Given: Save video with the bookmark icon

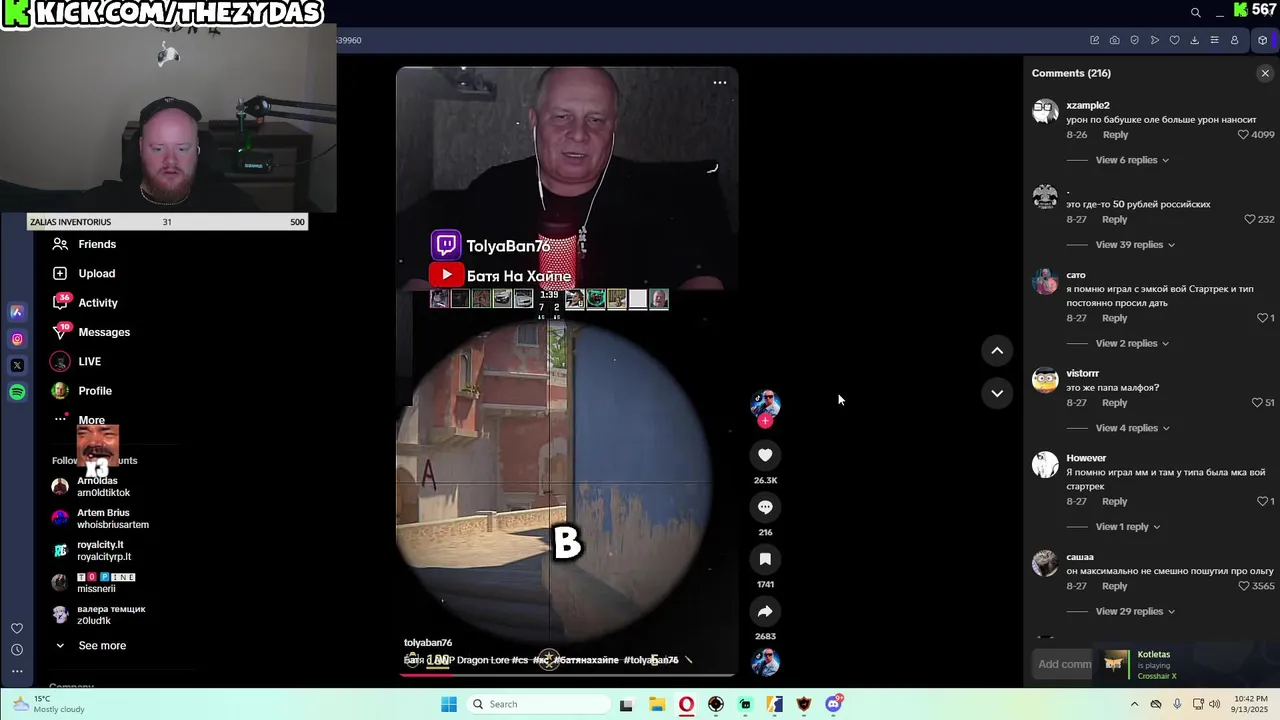Looking at the screenshot, I should pyautogui.click(x=765, y=559).
